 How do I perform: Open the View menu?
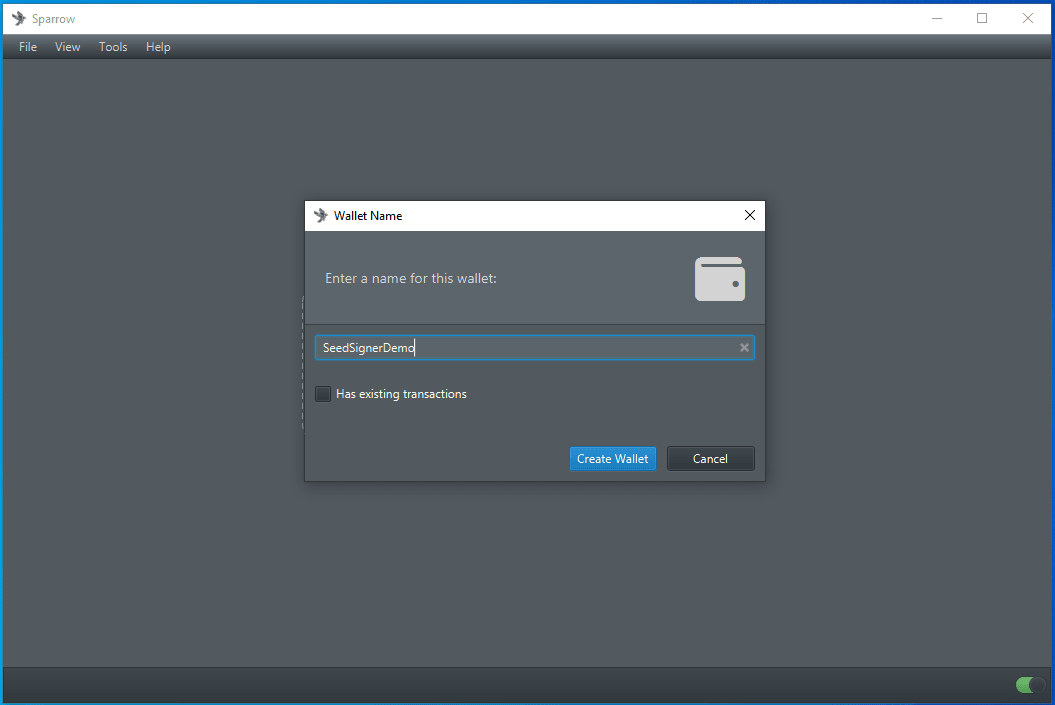(68, 47)
